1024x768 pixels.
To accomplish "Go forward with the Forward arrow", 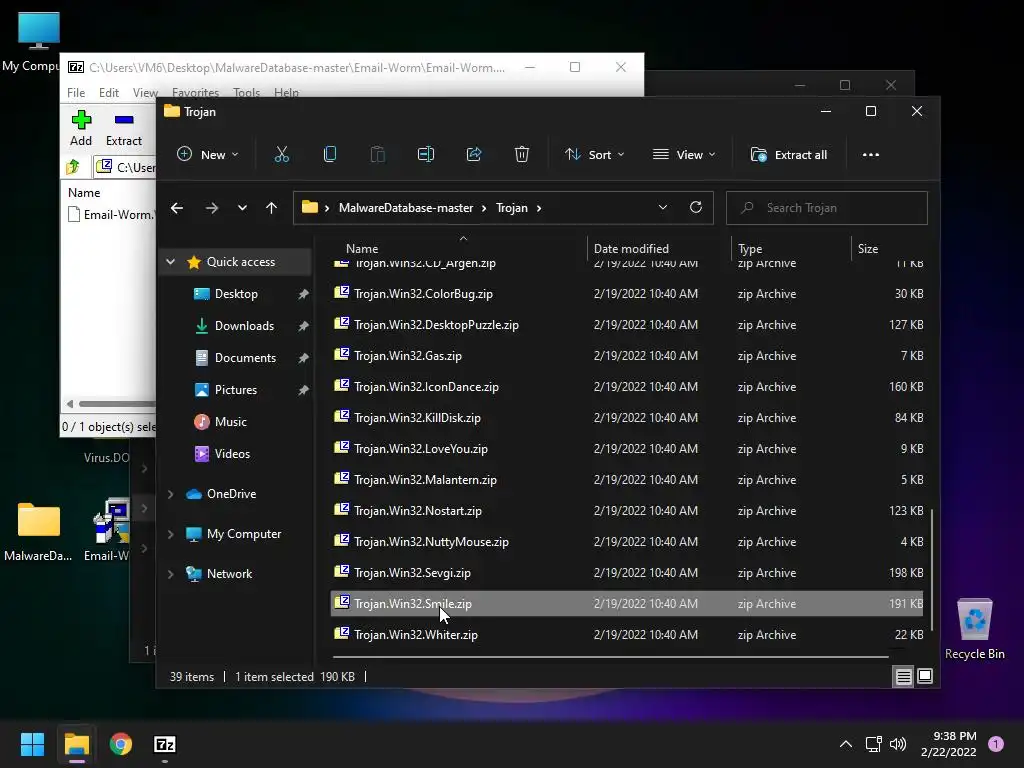I will [212, 208].
